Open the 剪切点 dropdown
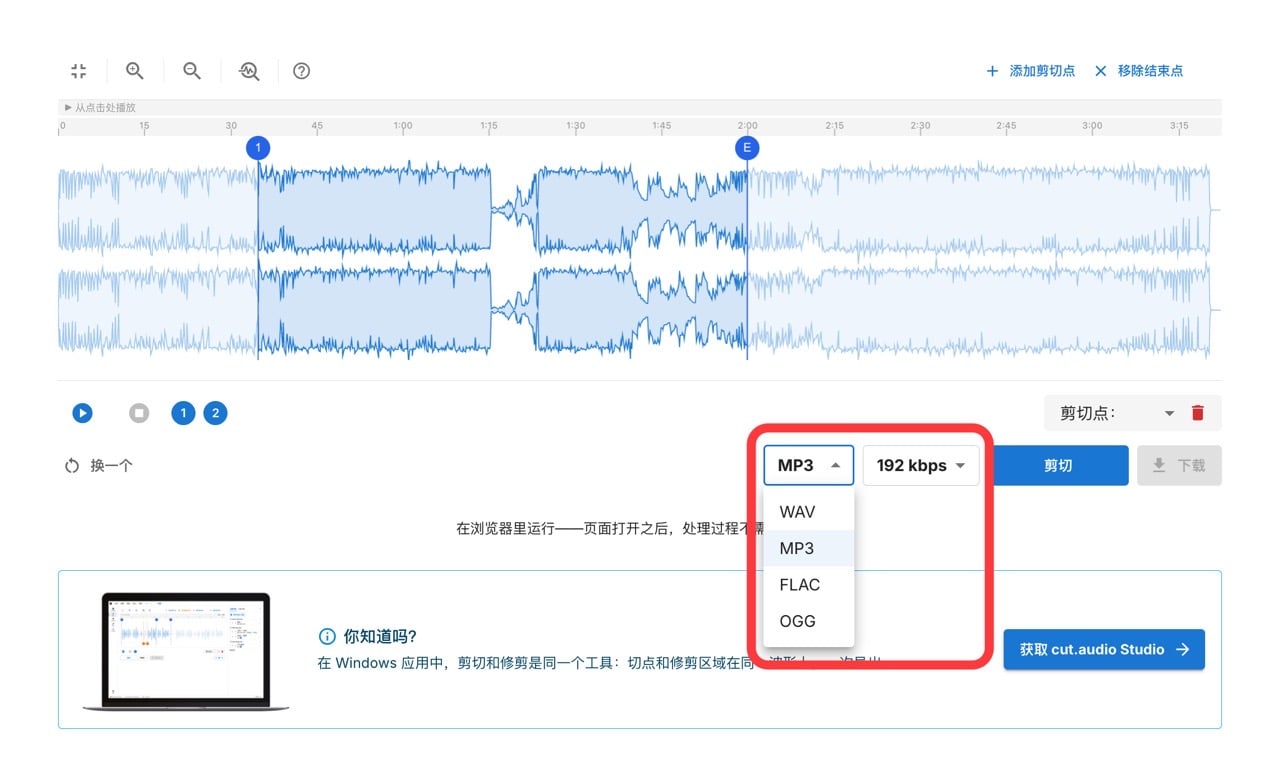 (x=1116, y=413)
